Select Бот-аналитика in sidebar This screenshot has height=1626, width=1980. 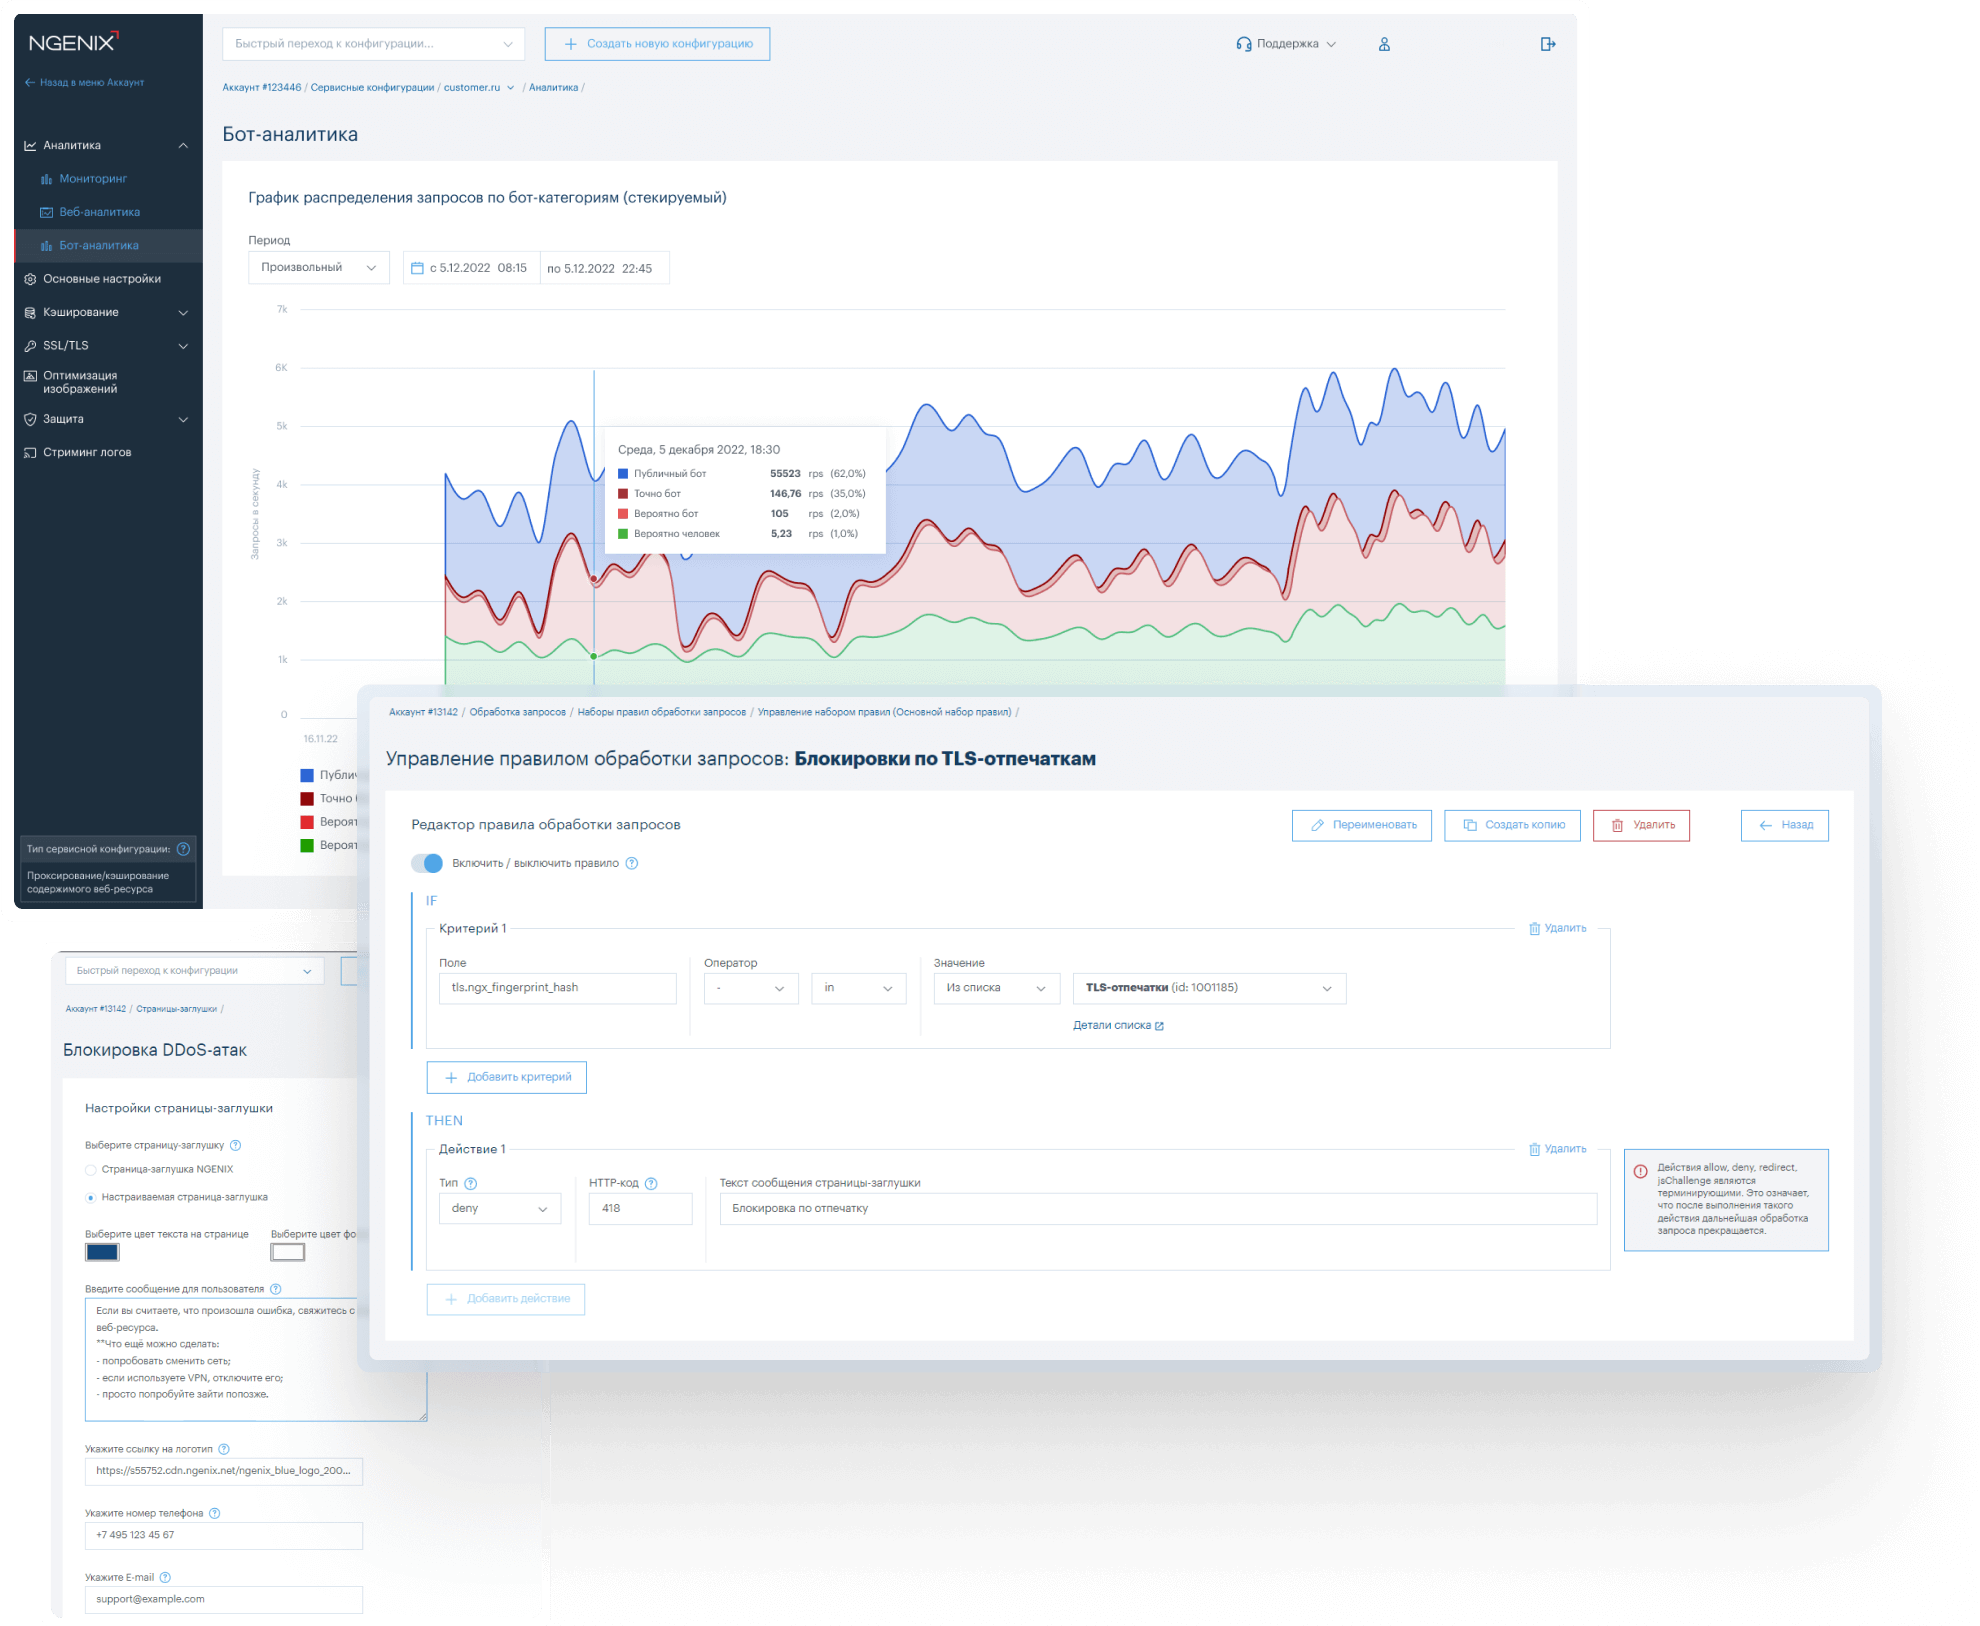(x=108, y=246)
